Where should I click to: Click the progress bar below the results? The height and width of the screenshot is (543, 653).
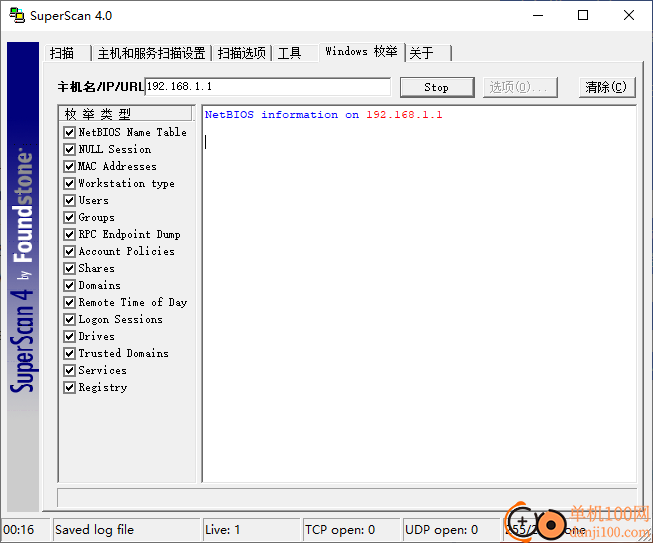coord(347,498)
